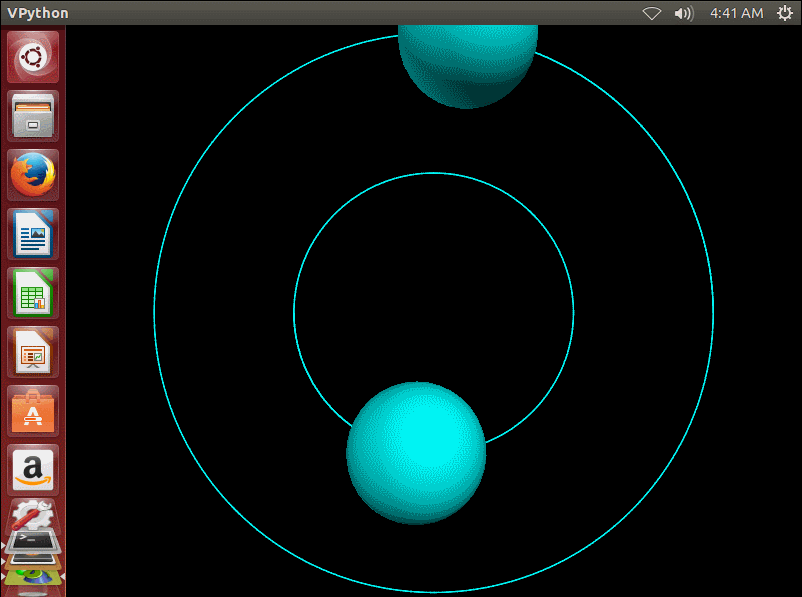Click the VPython window title in top panel
This screenshot has height=597, width=802.
coord(38,13)
